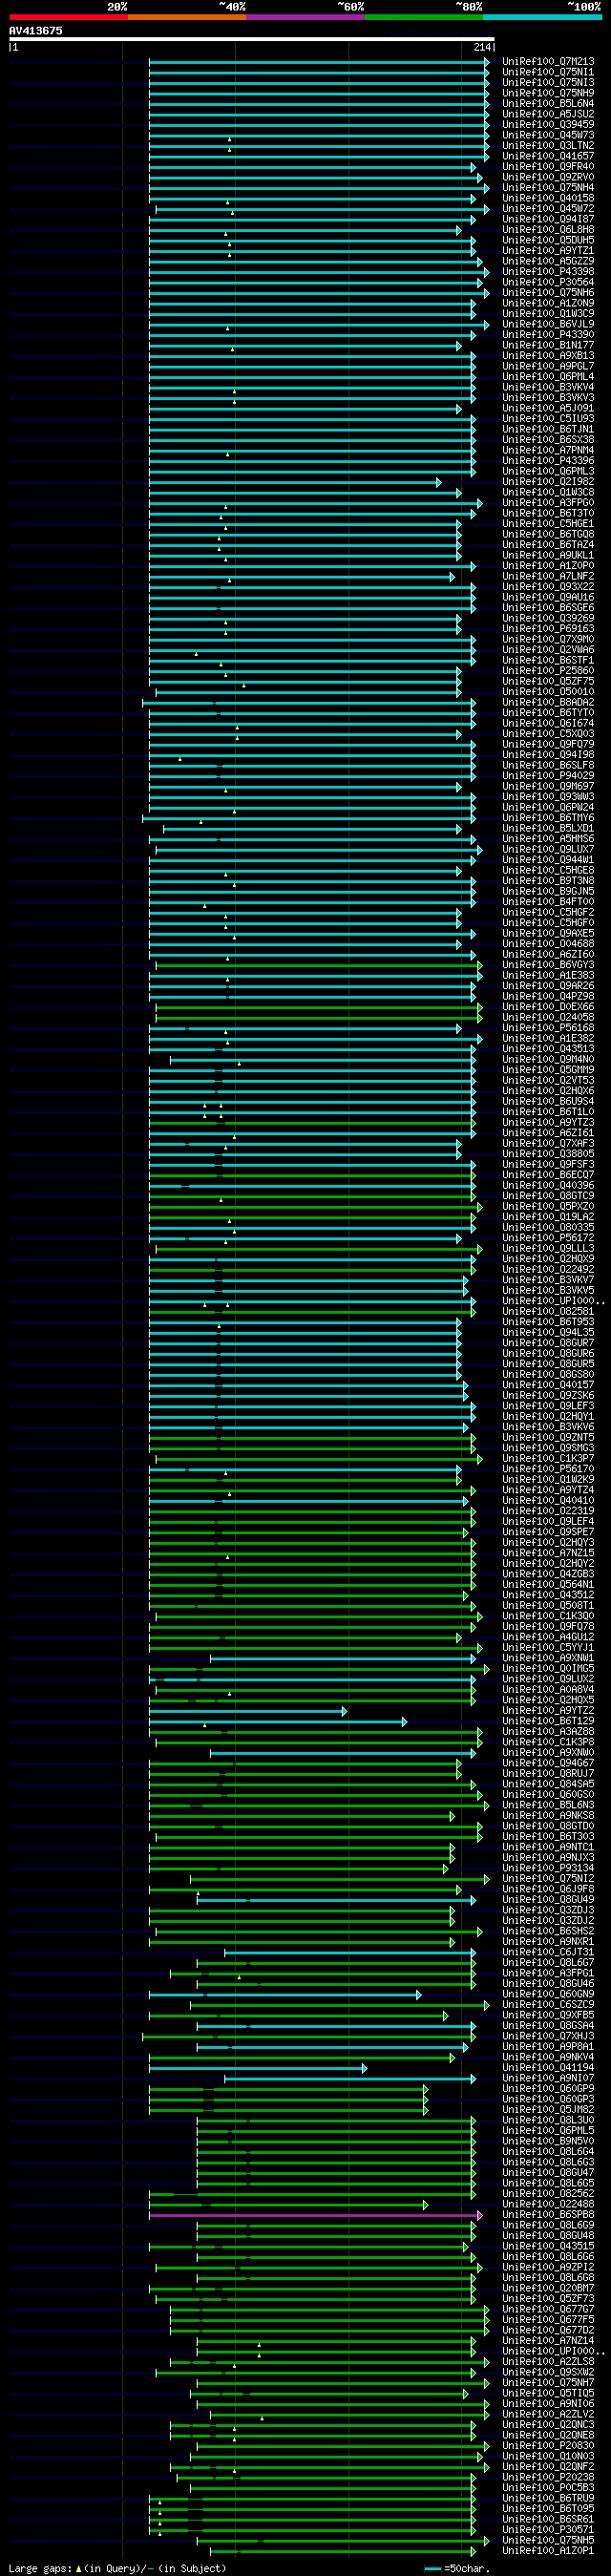Open hit UniRef100_Q7M213
Image resolution: width=611 pixels, height=2576 pixels.
pyautogui.click(x=548, y=62)
